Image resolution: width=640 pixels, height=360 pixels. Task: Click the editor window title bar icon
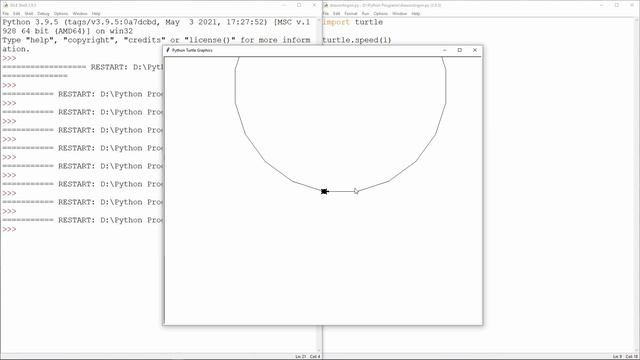pos(326,5)
